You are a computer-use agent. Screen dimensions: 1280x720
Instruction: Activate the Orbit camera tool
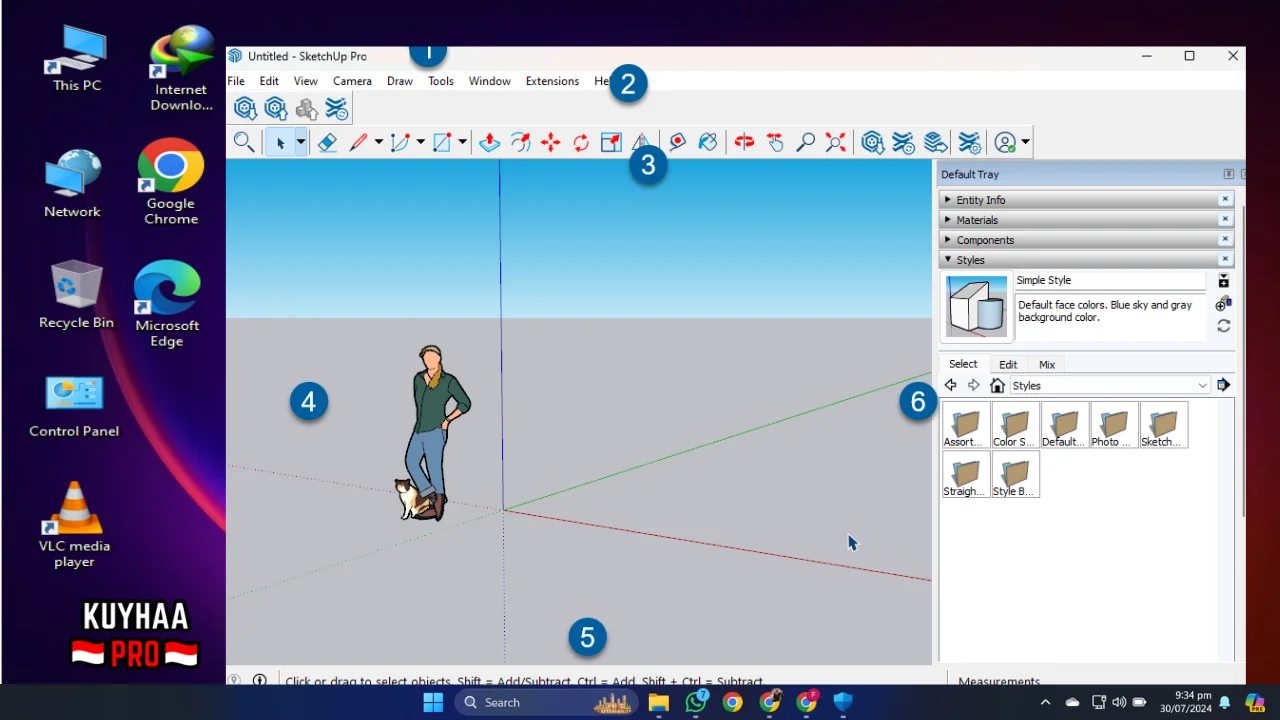(x=744, y=143)
